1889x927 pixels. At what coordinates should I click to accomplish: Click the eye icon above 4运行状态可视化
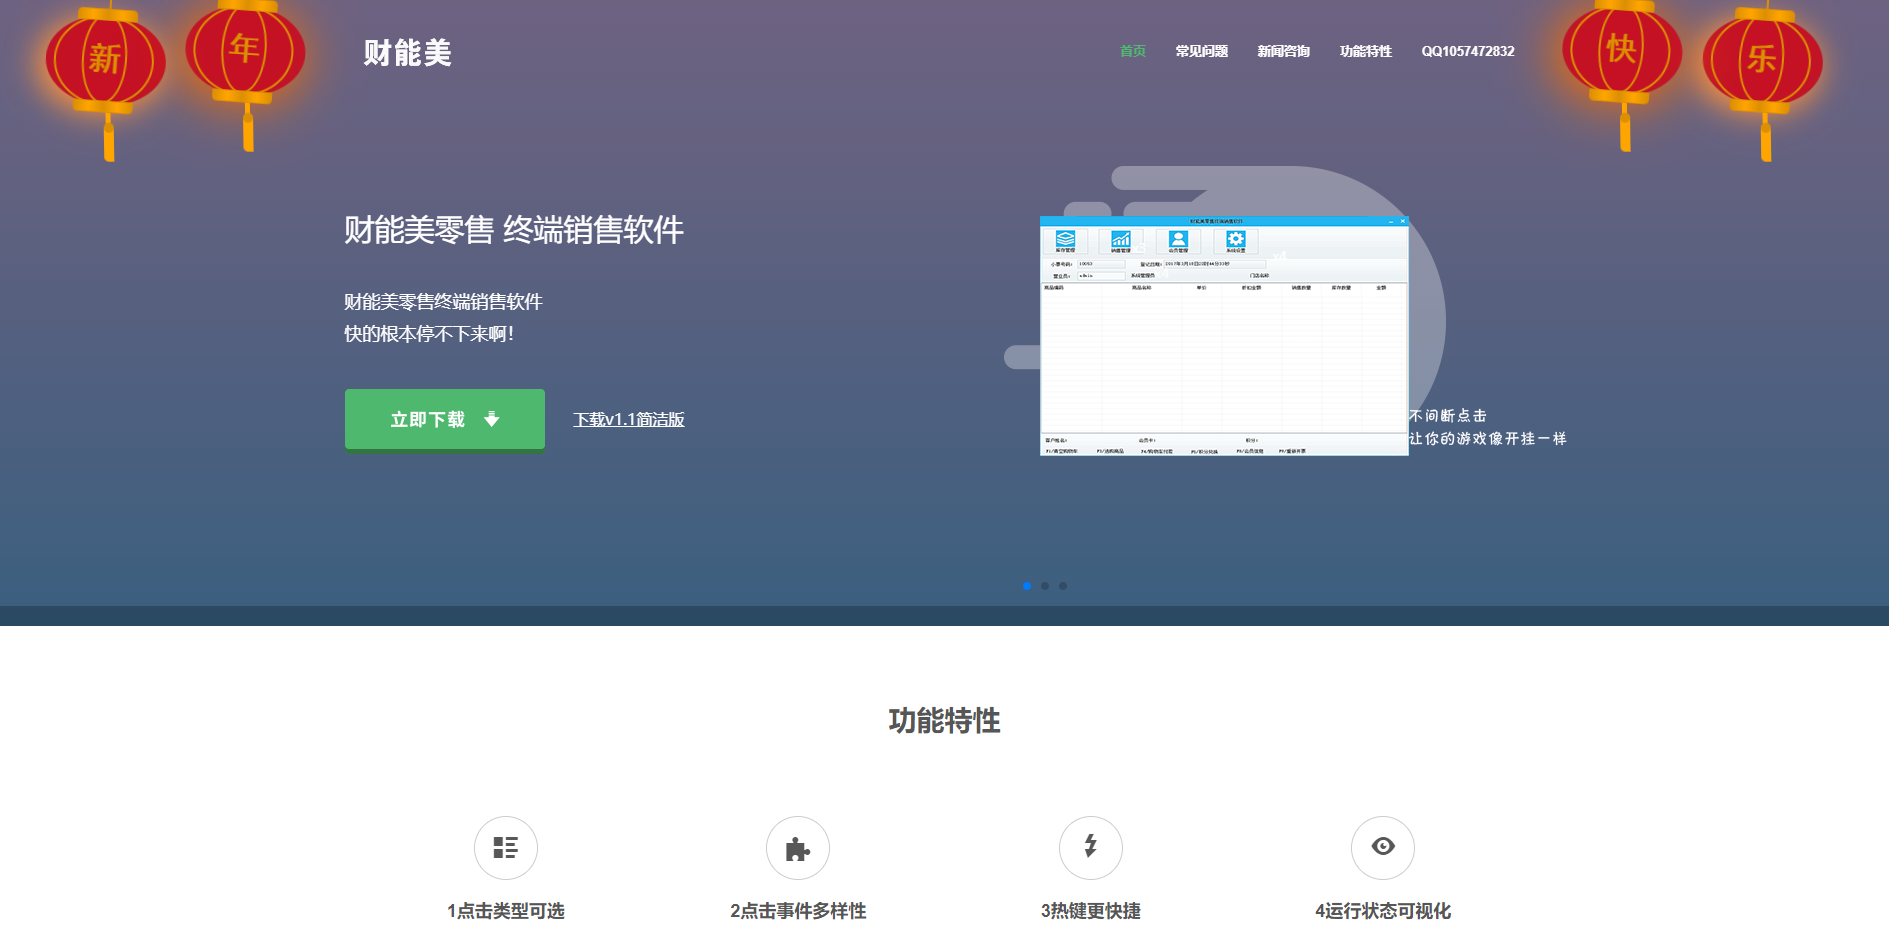click(x=1383, y=848)
